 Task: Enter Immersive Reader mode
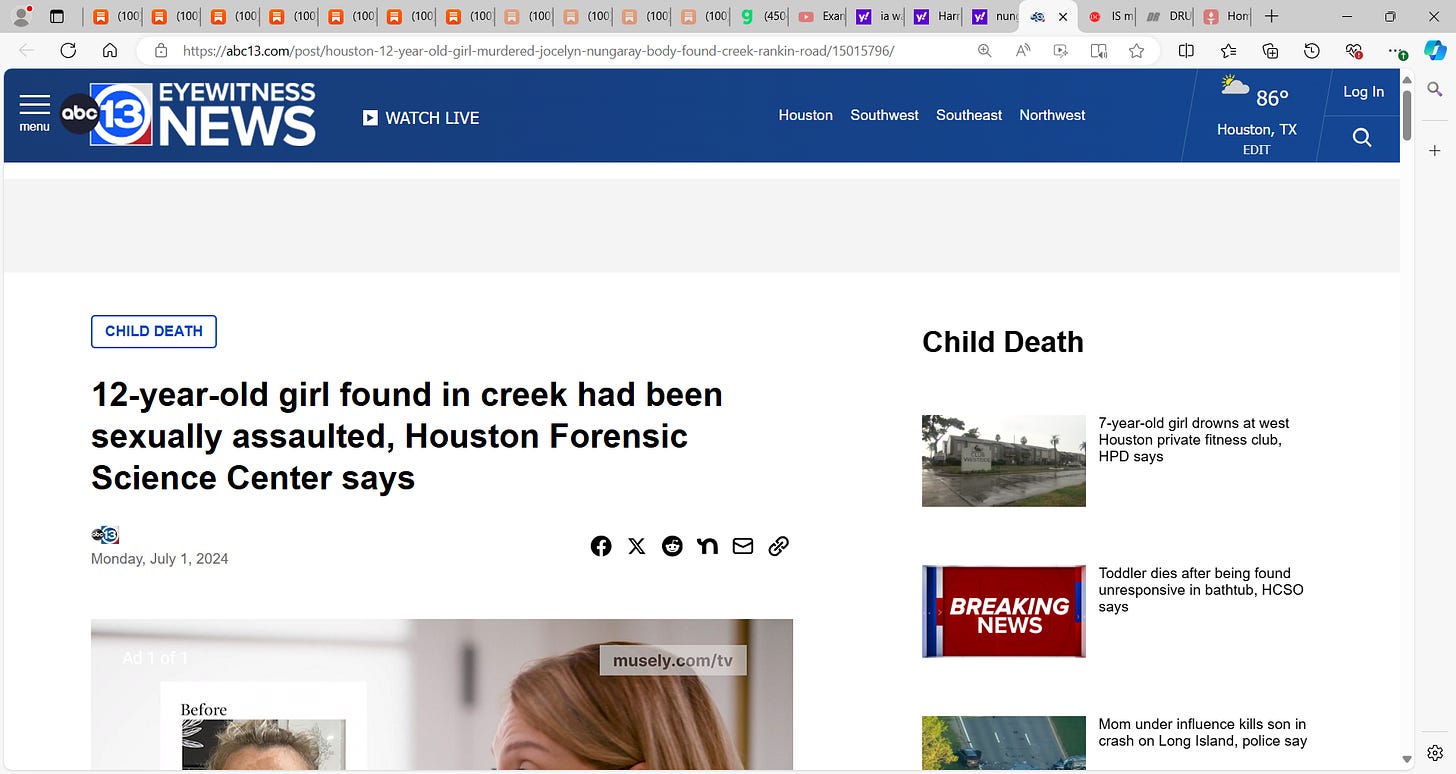tap(1099, 50)
